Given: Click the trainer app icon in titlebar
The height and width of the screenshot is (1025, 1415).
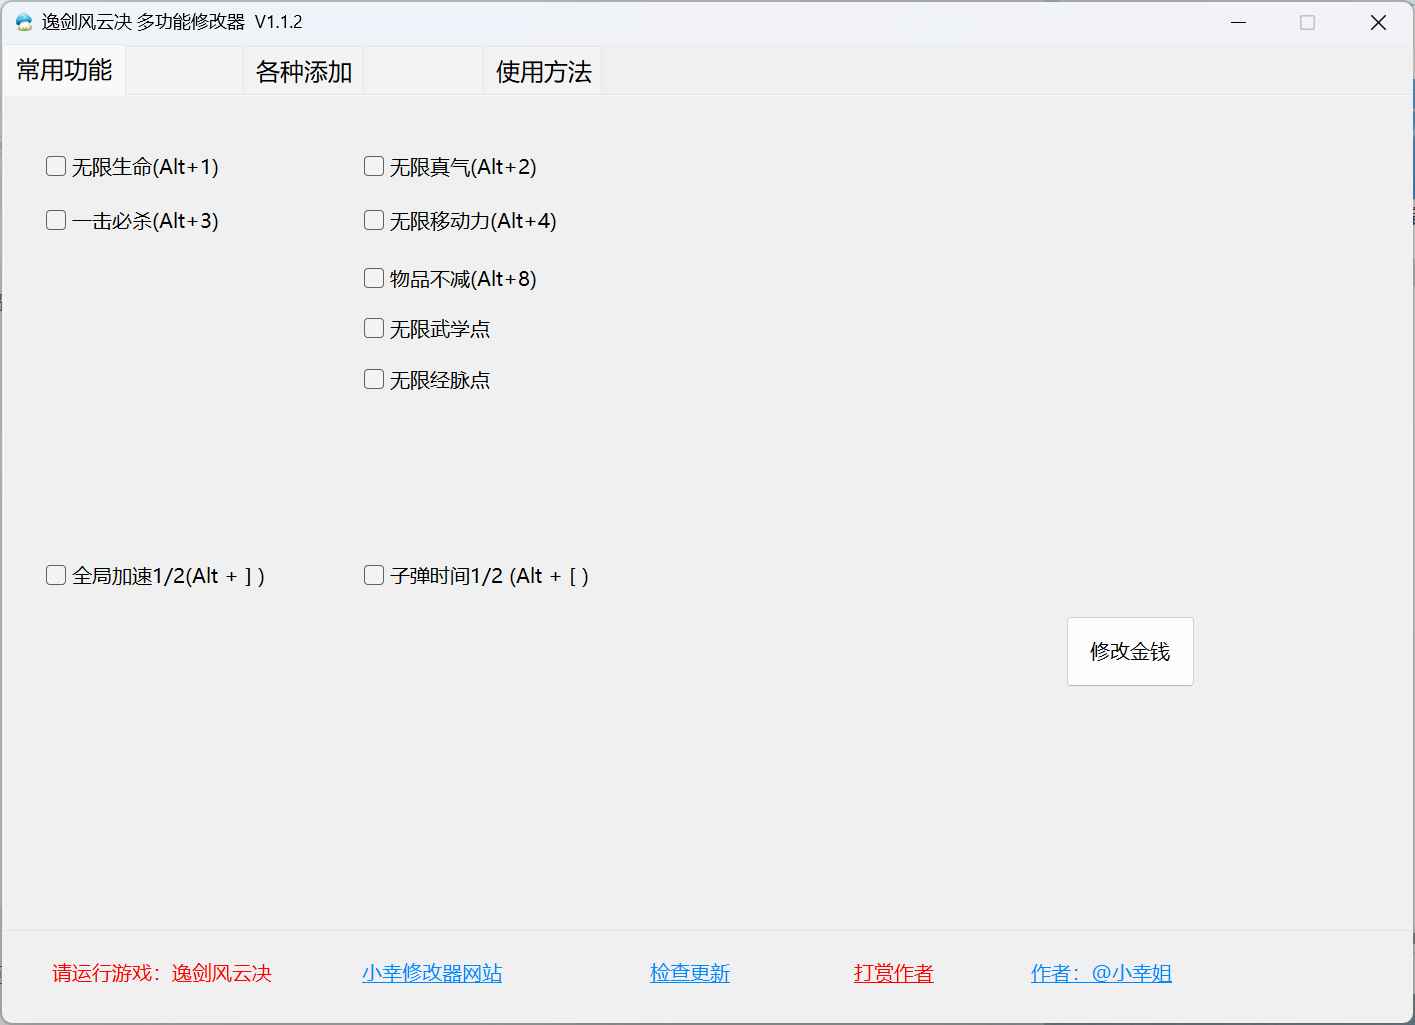Looking at the screenshot, I should (22, 21).
